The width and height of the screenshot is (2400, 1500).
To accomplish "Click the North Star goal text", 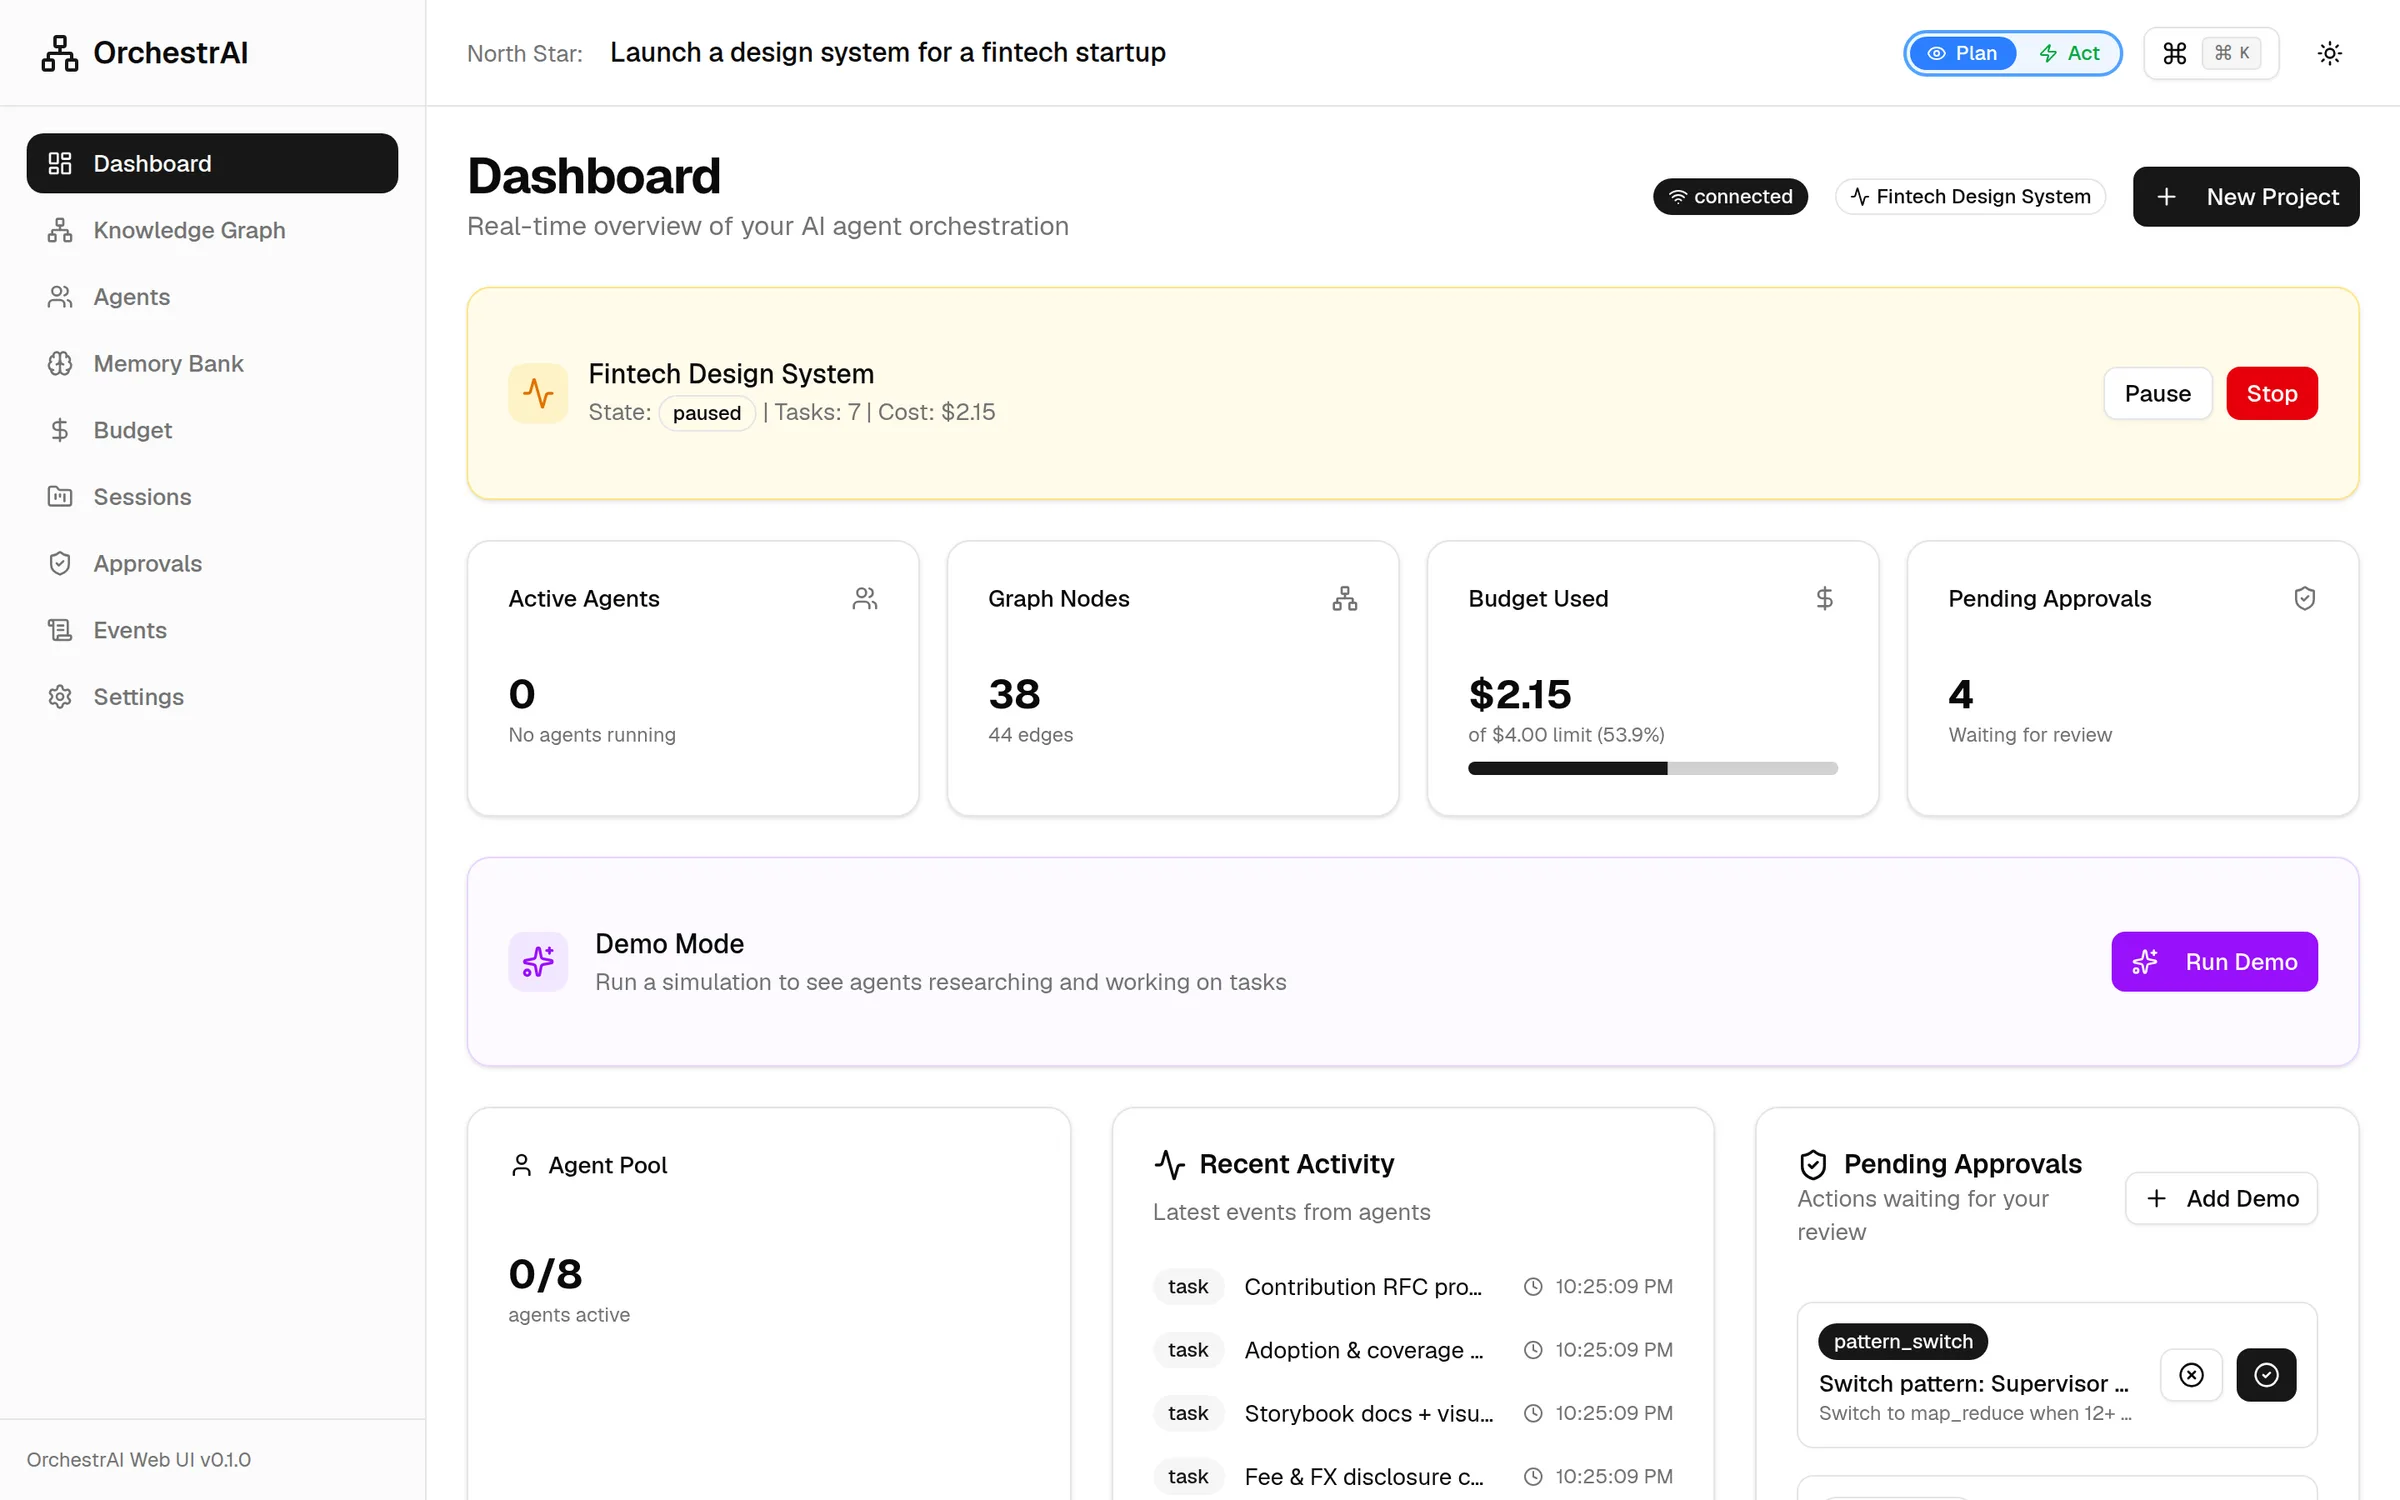I will tap(887, 52).
